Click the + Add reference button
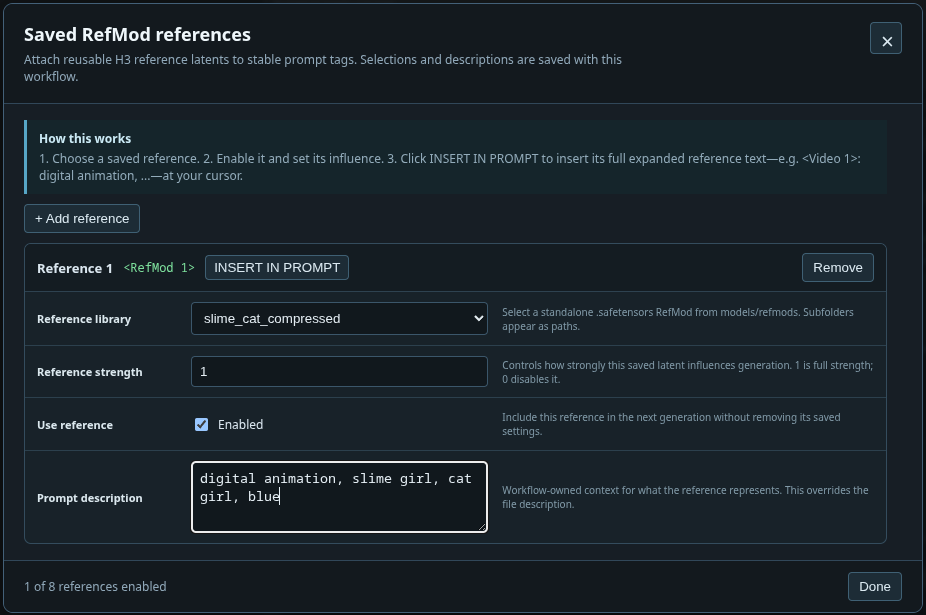Viewport: 926px width, 615px height. (82, 219)
